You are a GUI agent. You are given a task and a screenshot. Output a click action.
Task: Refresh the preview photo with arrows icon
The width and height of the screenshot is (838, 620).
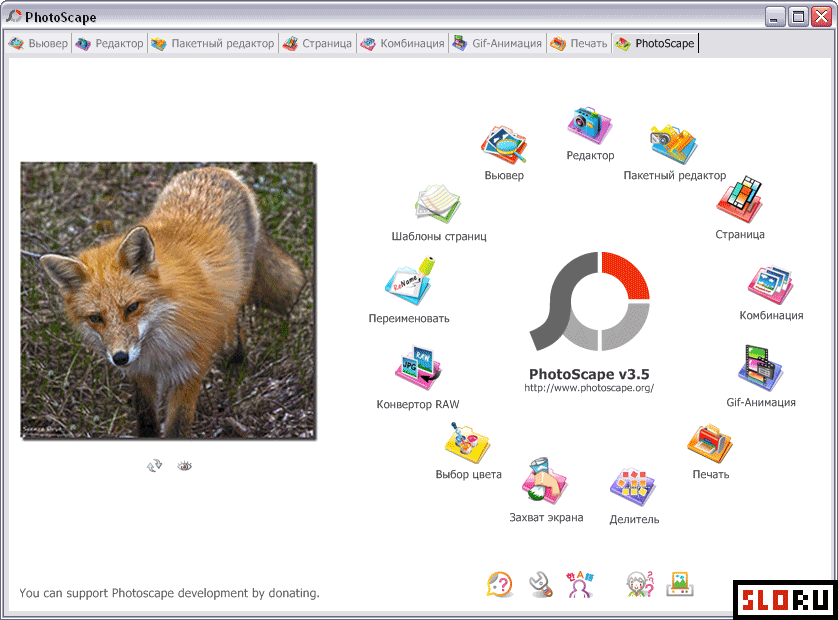[x=154, y=466]
